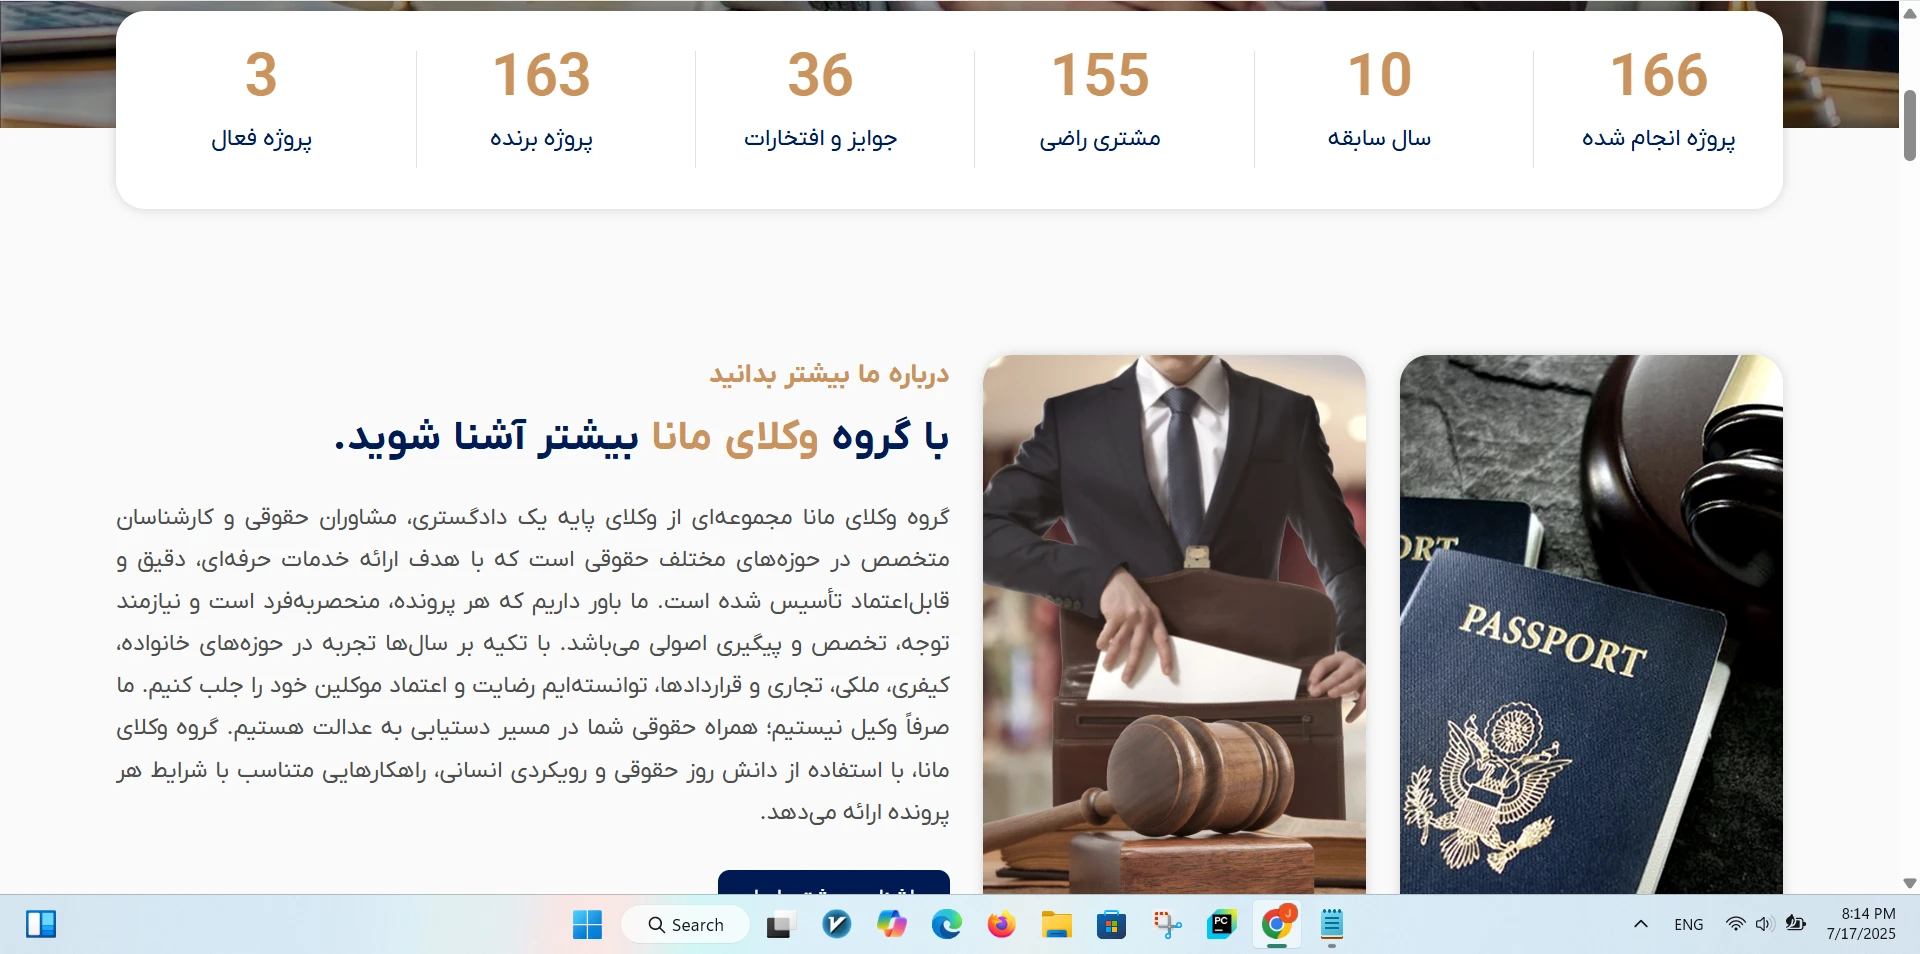This screenshot has height=954, width=1920.
Task: Open Copilot from the taskbar
Action: [891, 925]
